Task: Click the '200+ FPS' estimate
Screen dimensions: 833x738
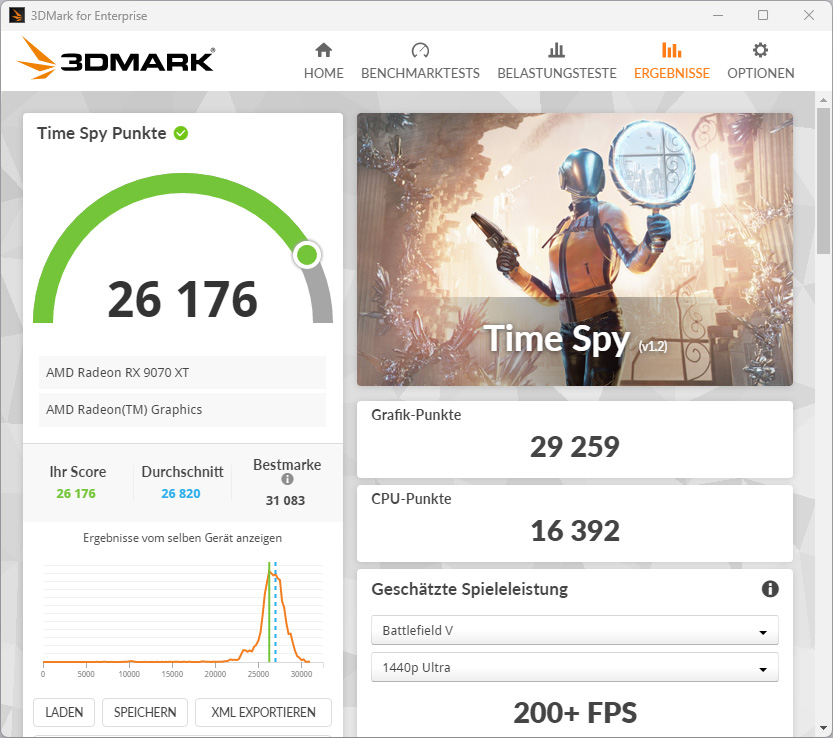Action: point(575,712)
